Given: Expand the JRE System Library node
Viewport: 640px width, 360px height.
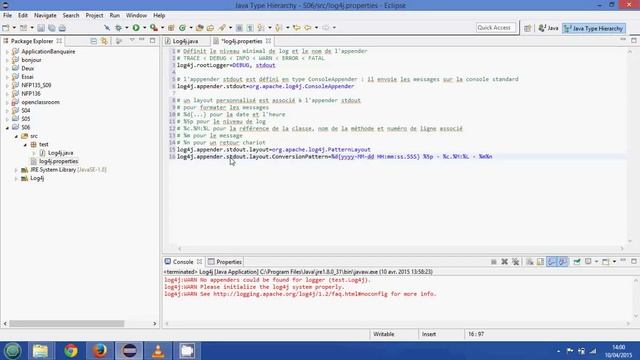Looking at the screenshot, I should click(x=16, y=170).
